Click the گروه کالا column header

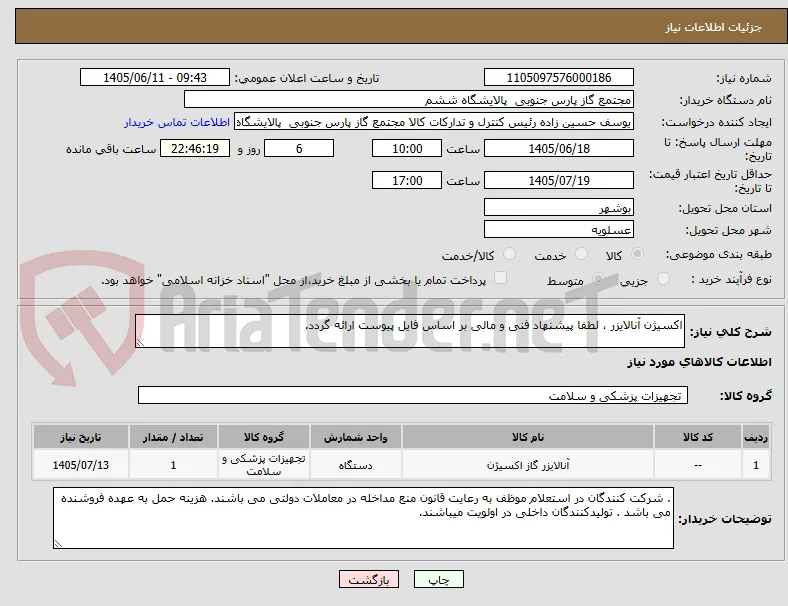[264, 437]
